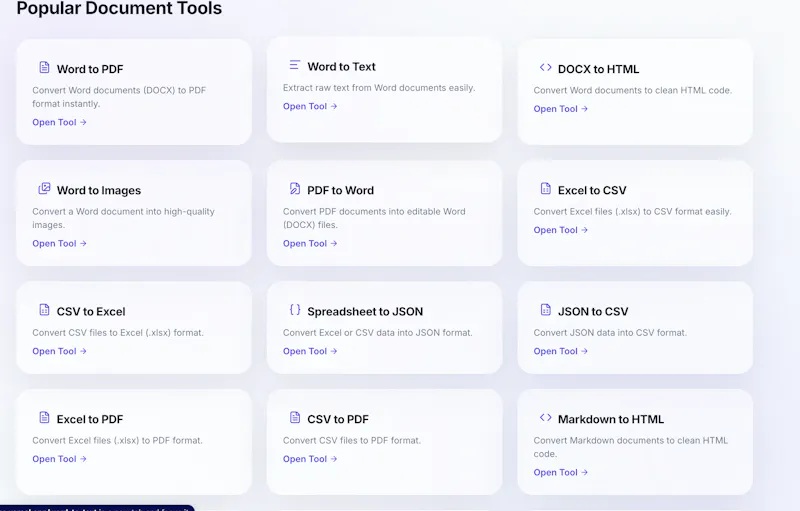
Task: Click 'Convert a Word document into high-quality images.' text
Action: point(123,218)
